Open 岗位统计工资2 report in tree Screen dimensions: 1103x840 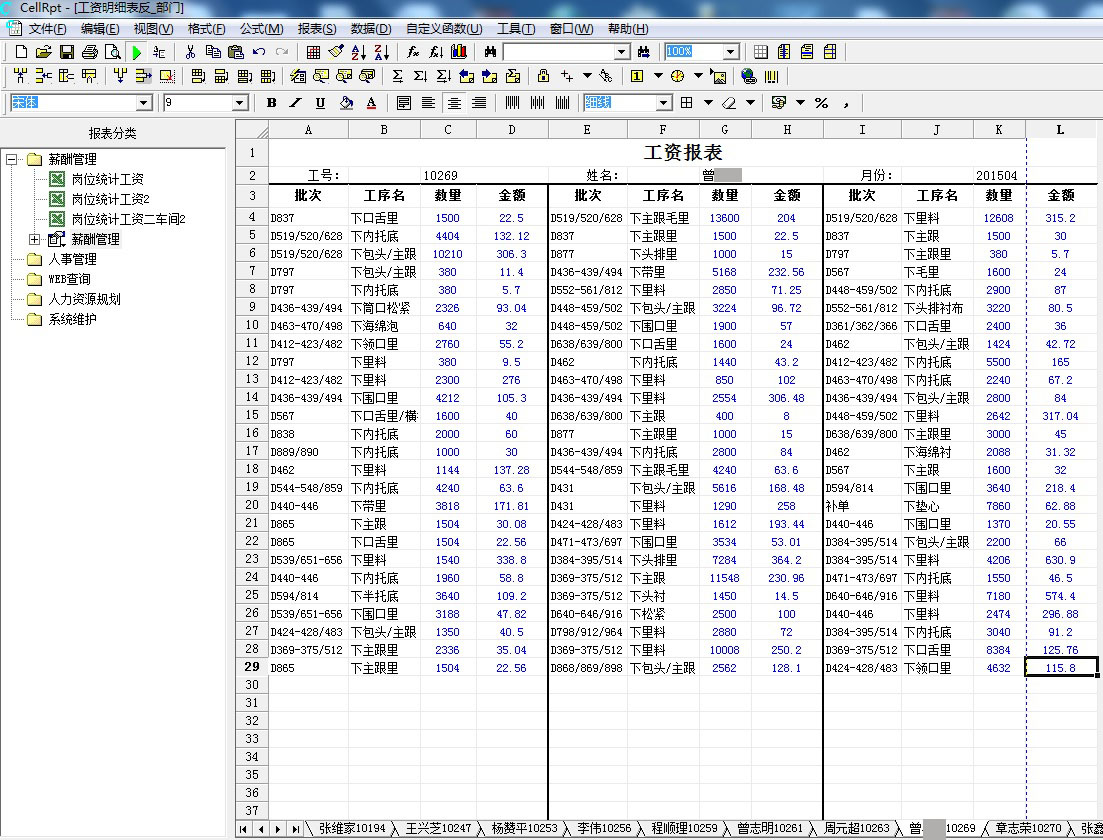109,199
